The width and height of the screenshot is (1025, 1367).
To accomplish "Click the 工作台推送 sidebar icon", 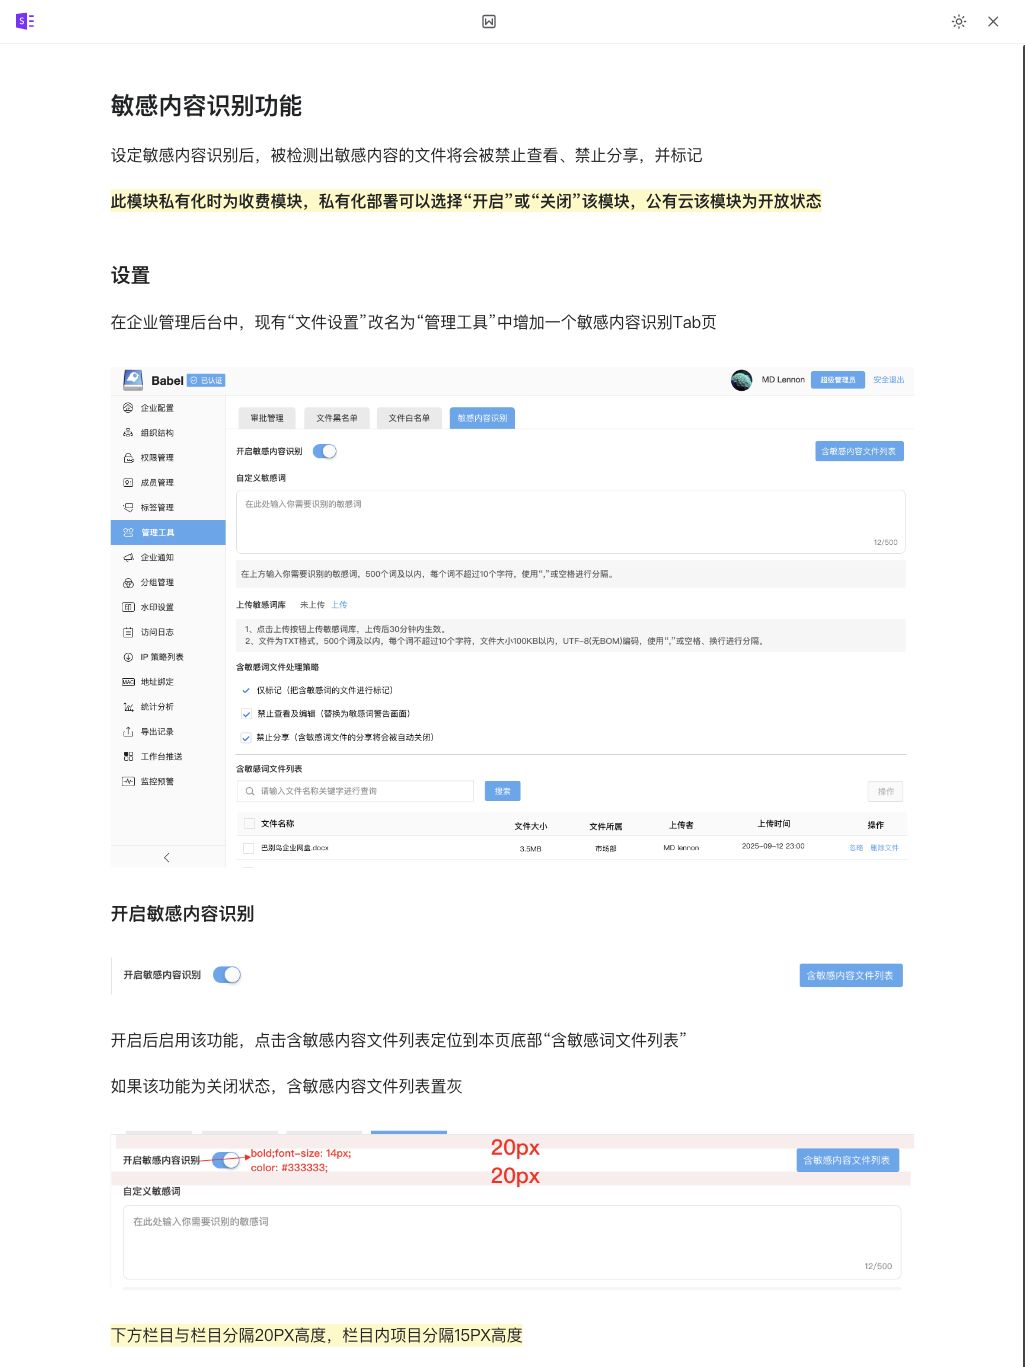I will (128, 756).
